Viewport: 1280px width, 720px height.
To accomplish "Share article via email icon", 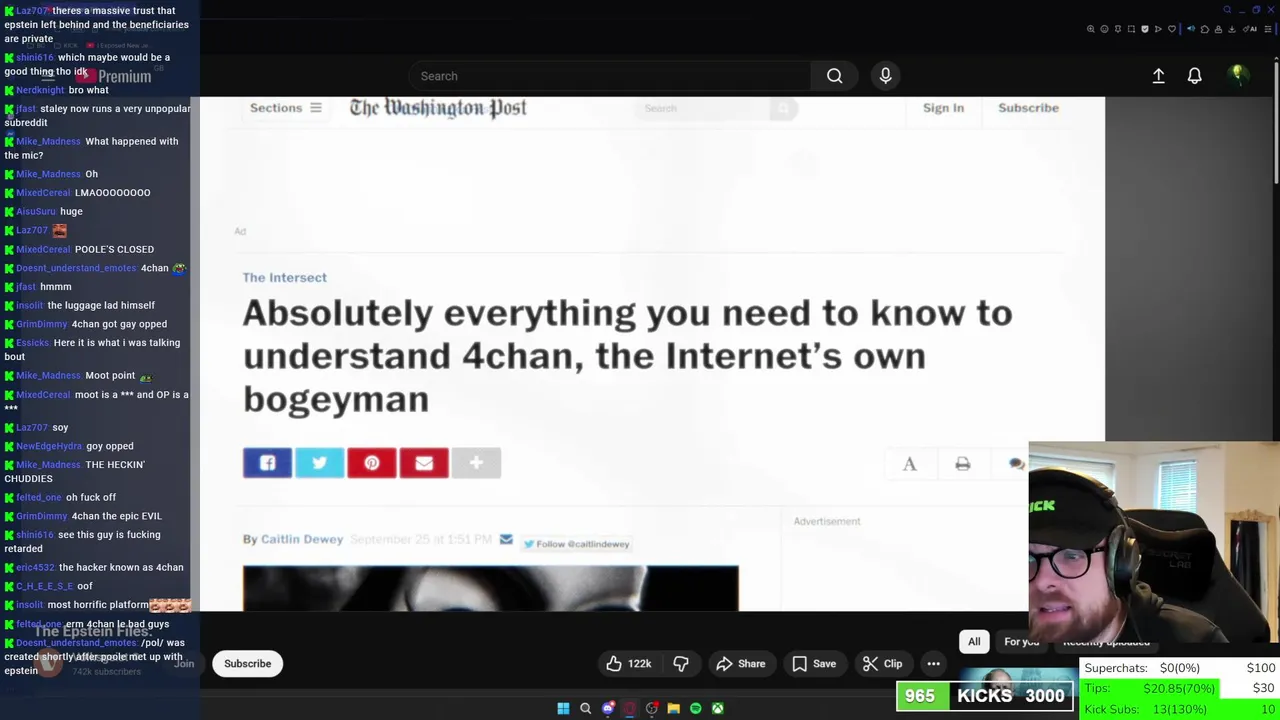I will click(x=424, y=462).
